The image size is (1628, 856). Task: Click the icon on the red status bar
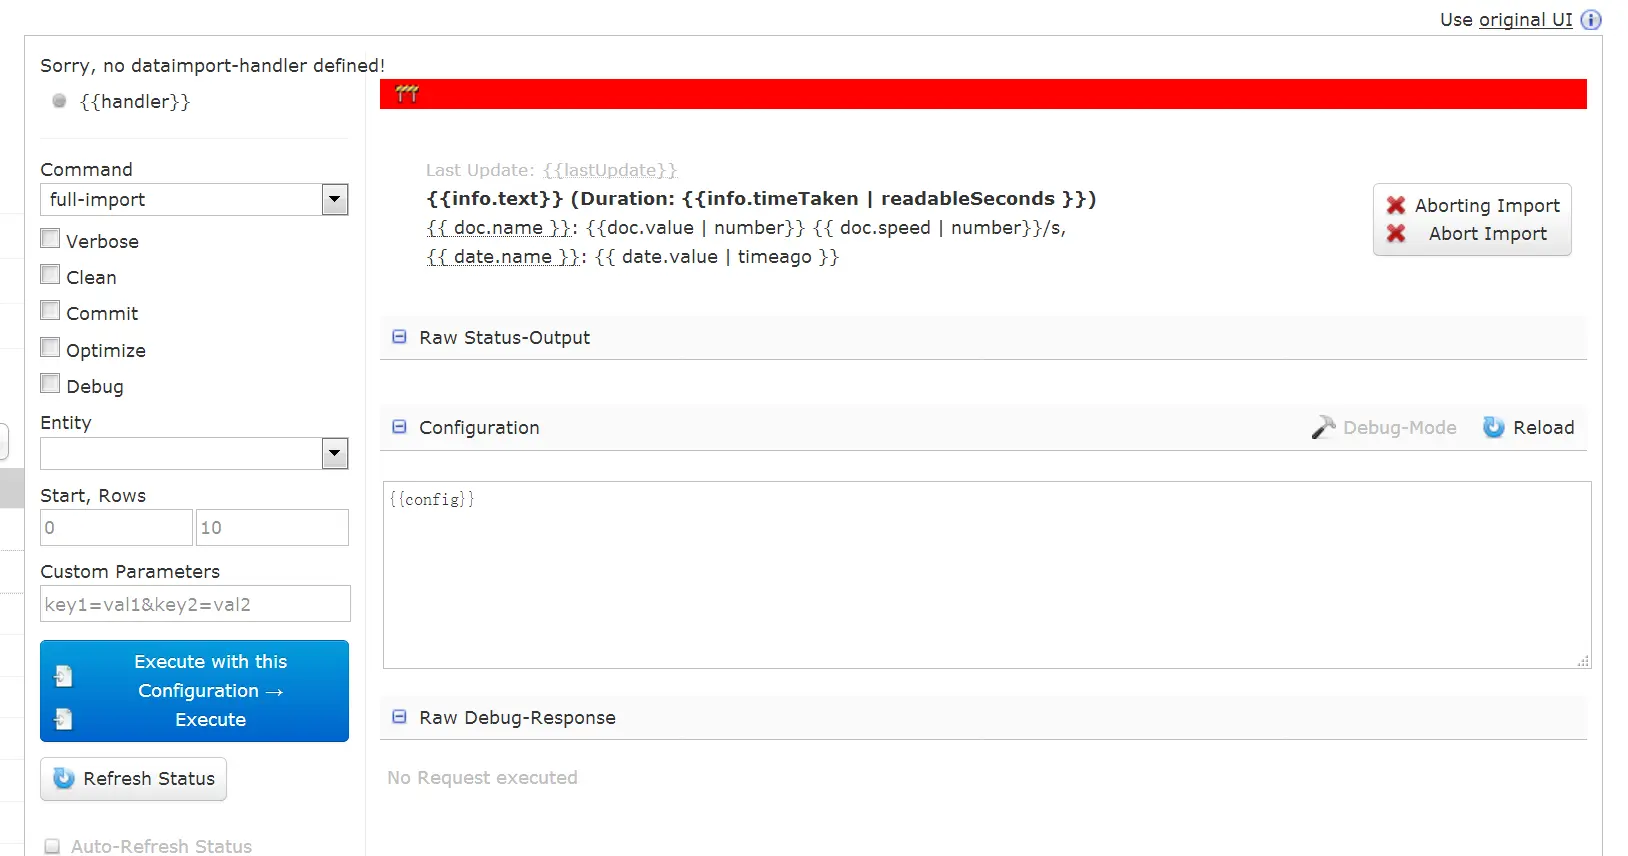point(407,94)
